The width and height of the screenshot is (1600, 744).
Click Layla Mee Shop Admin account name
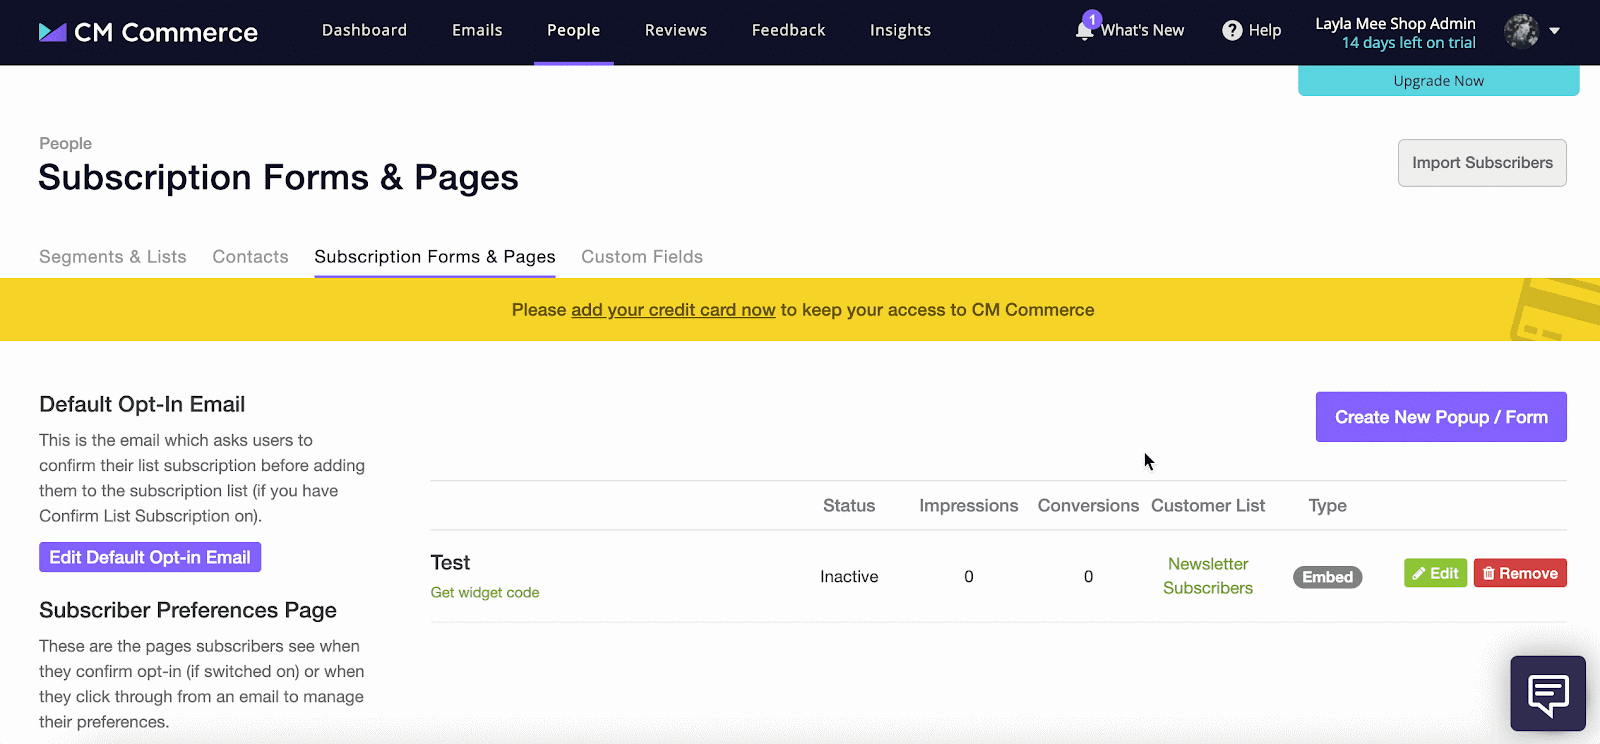pyautogui.click(x=1395, y=23)
